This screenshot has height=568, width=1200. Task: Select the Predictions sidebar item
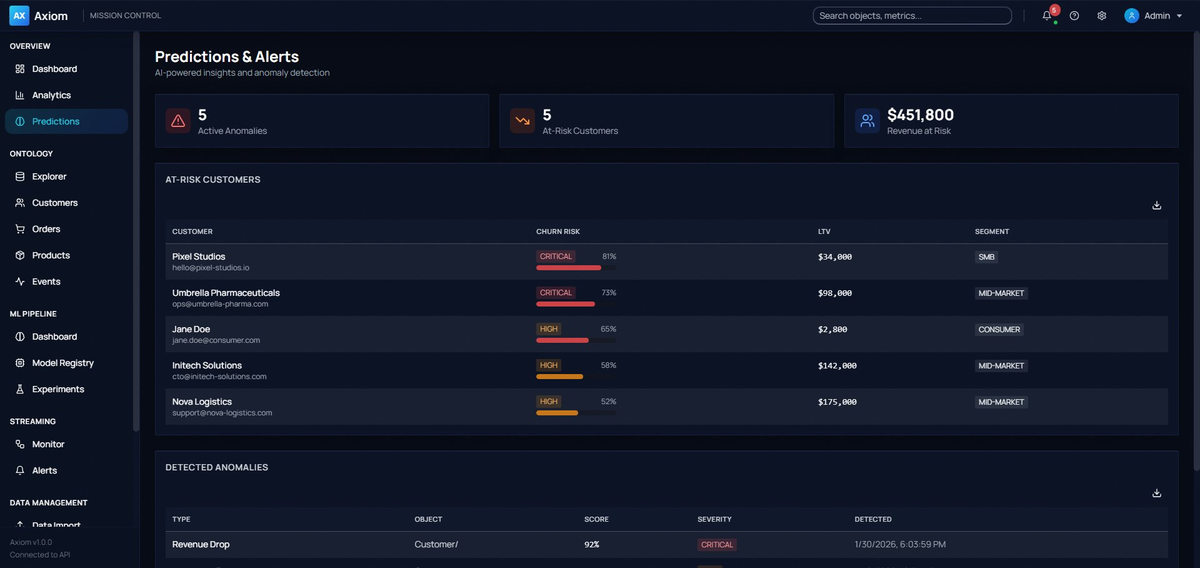[x=66, y=121]
